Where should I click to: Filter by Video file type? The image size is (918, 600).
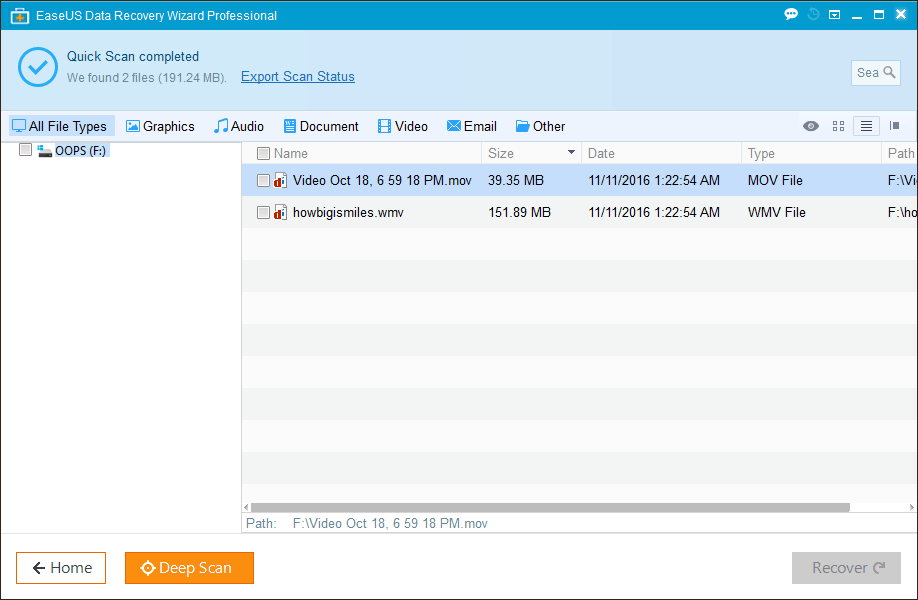click(x=403, y=126)
